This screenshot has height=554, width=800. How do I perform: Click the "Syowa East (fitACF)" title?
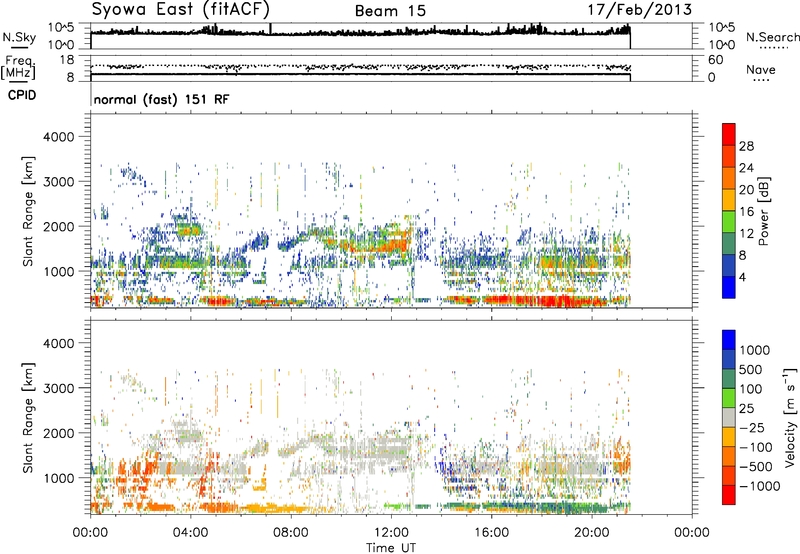pyautogui.click(x=181, y=9)
